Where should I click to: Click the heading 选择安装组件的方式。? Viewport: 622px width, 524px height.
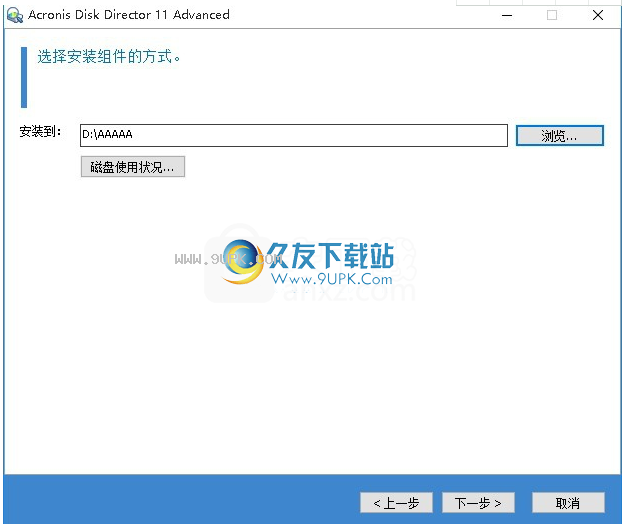click(109, 56)
